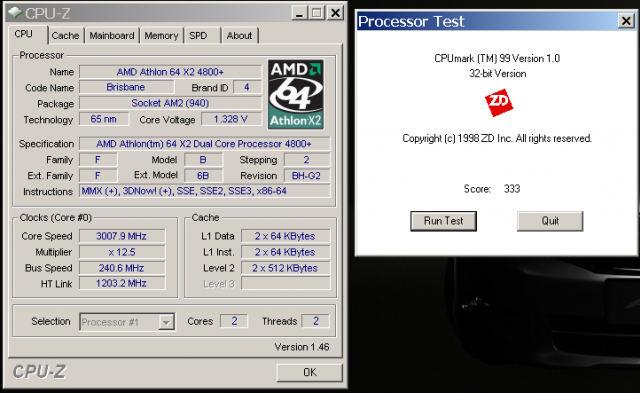The width and height of the screenshot is (640, 393).
Task: Click the Ext. Model value 6B
Action: 203,175
